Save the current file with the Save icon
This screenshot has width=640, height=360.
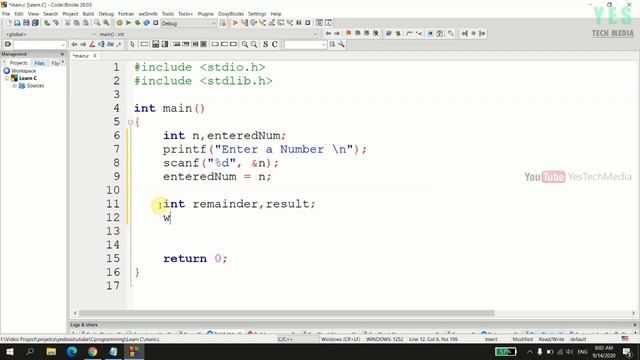26,23
